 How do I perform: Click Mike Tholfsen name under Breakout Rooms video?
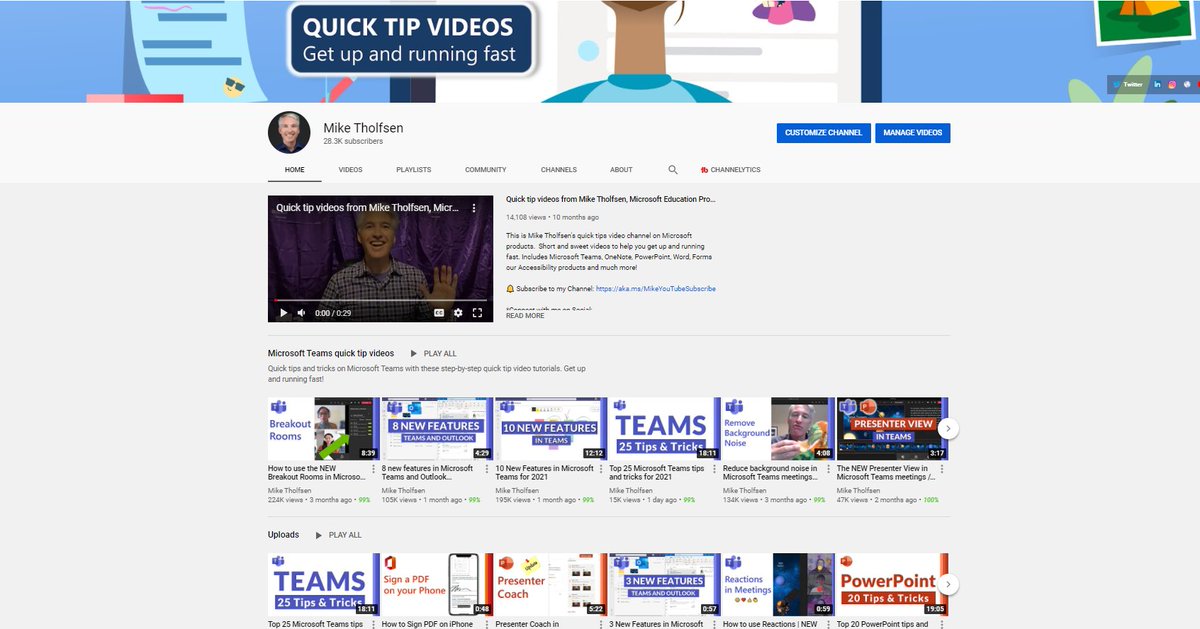coord(290,491)
